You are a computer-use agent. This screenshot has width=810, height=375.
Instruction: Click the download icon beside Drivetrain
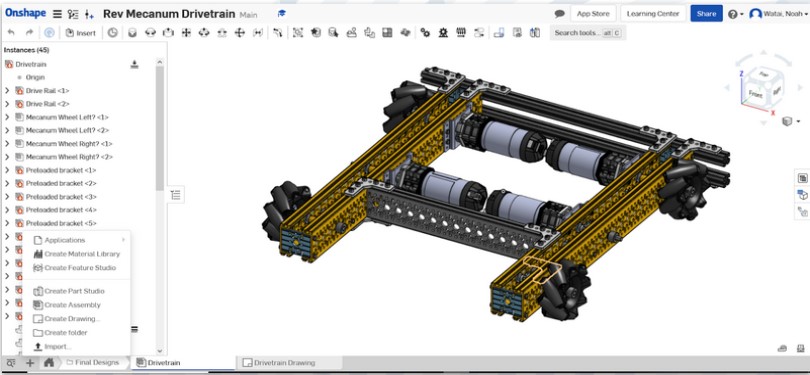134,64
